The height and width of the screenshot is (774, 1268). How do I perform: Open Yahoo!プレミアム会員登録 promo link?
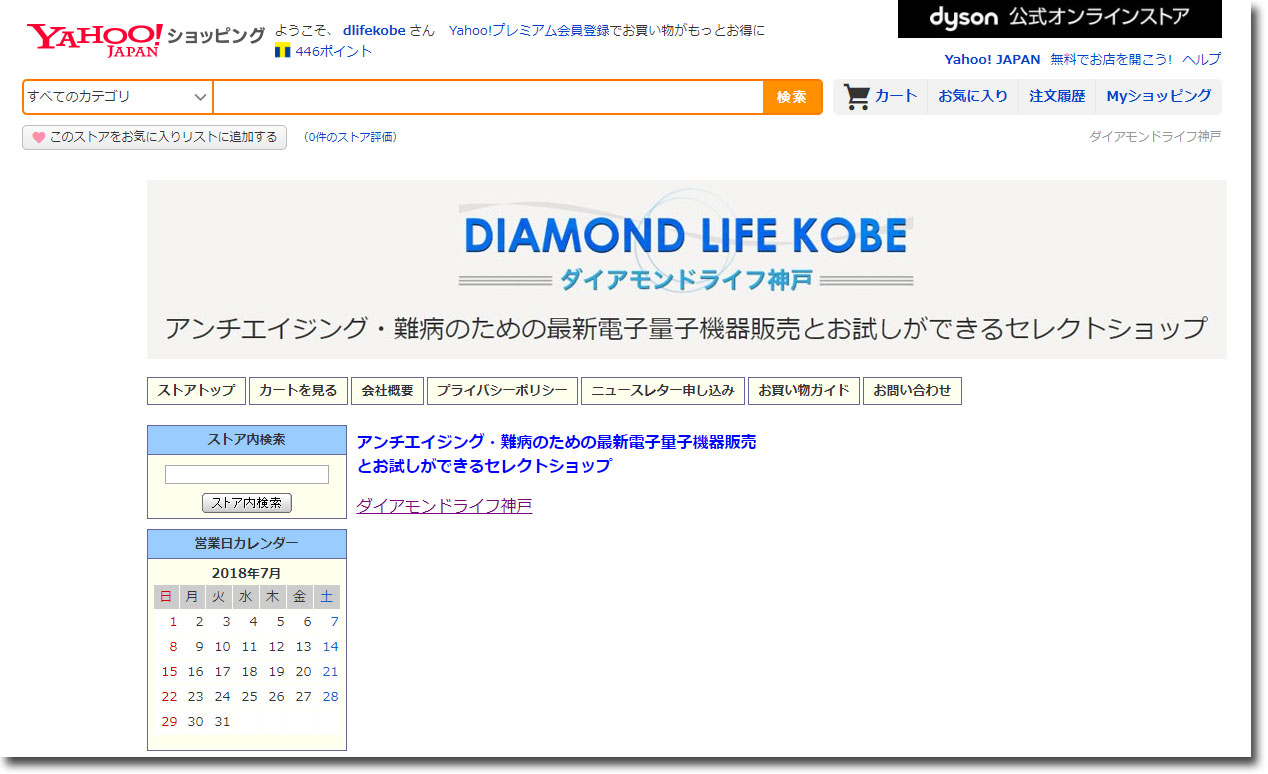[x=607, y=31]
